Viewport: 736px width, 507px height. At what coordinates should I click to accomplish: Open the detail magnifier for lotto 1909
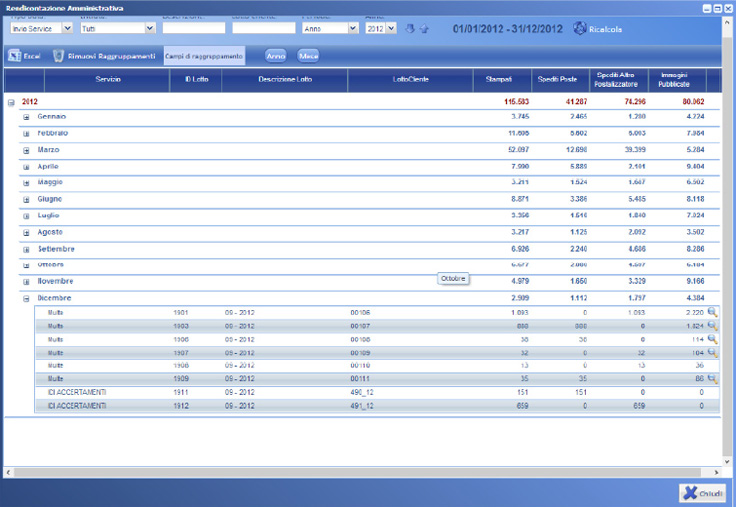tap(713, 378)
